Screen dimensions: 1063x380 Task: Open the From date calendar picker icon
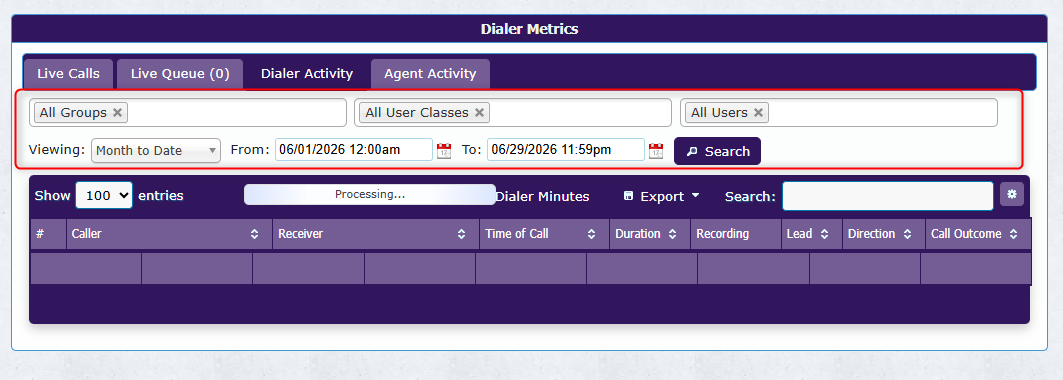444,150
